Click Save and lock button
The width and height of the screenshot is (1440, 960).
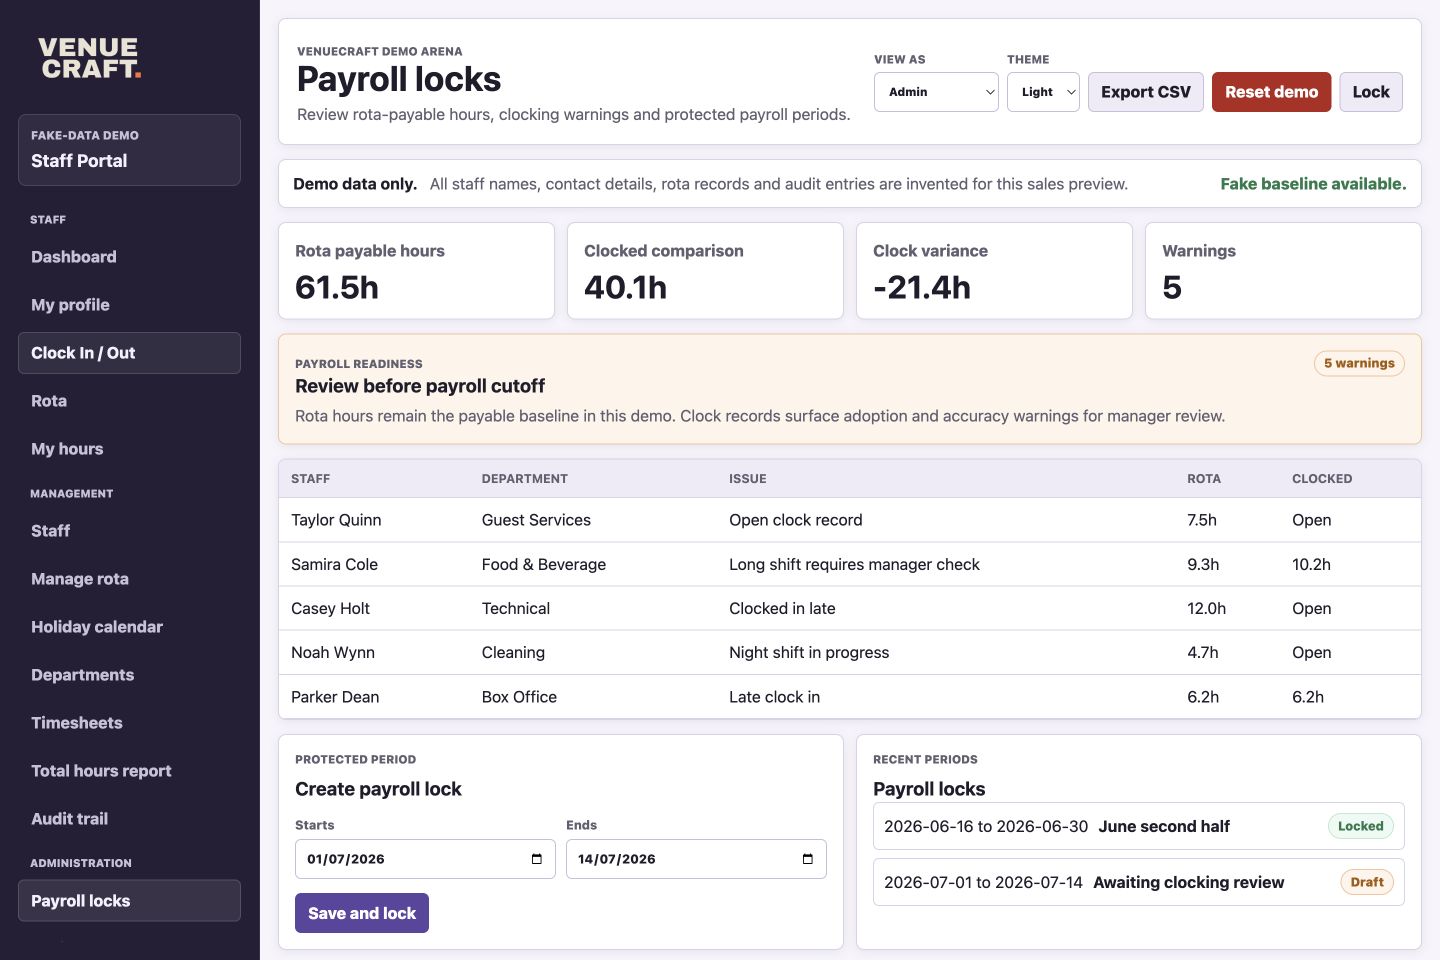click(x=362, y=913)
